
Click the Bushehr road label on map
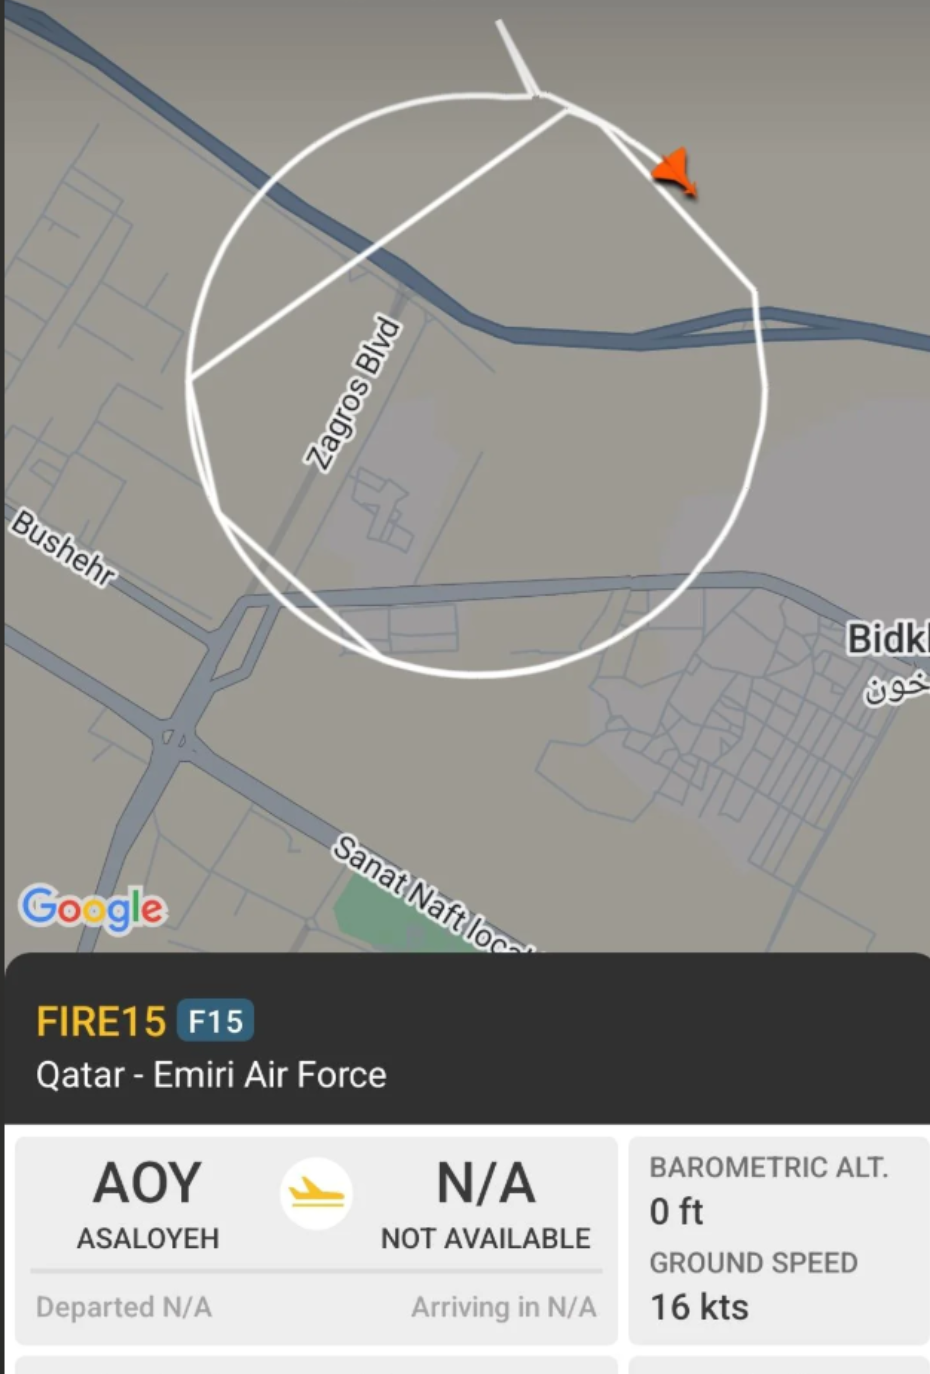63,547
